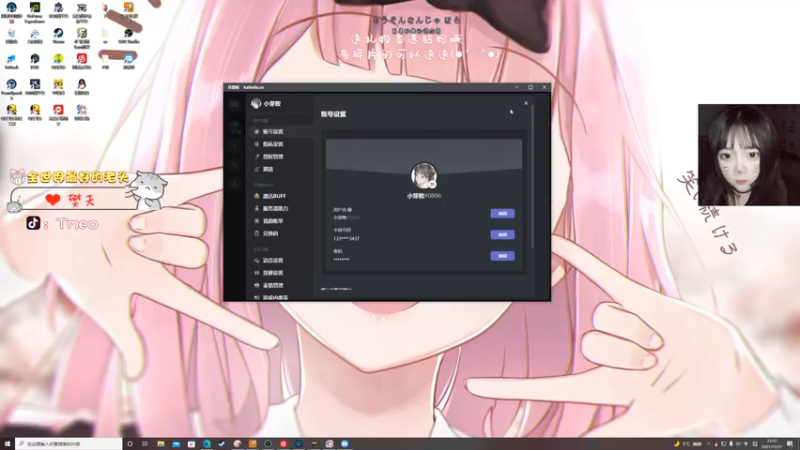Select the 游戏内覆盖 overlay entry

click(x=281, y=297)
